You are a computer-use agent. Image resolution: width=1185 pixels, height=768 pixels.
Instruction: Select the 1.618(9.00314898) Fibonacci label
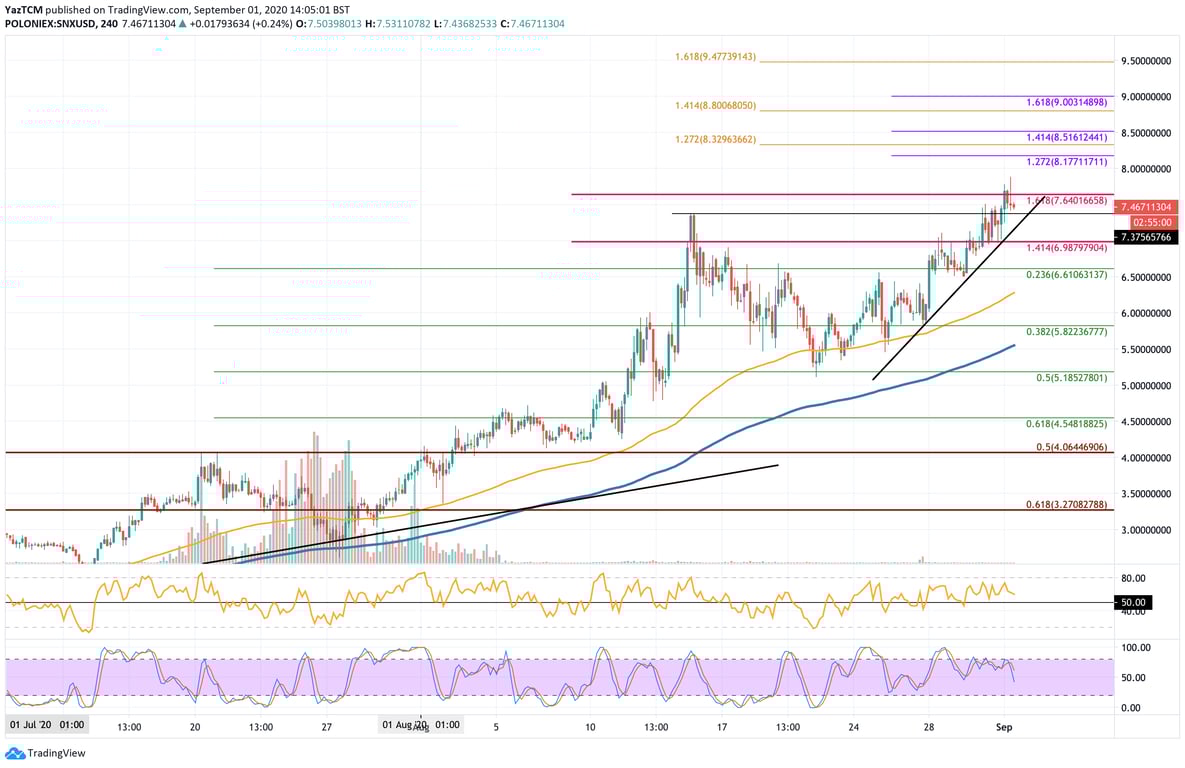[x=1068, y=102]
